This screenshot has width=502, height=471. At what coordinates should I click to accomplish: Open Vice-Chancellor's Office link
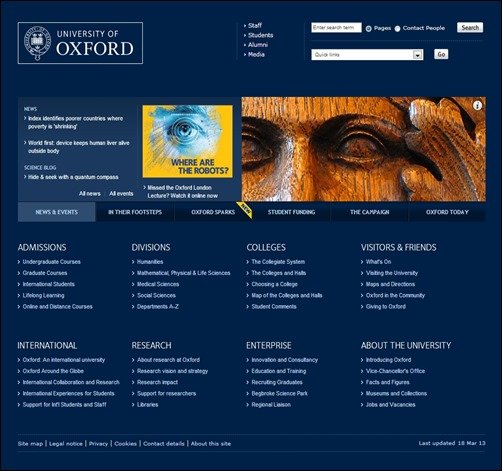395,371
